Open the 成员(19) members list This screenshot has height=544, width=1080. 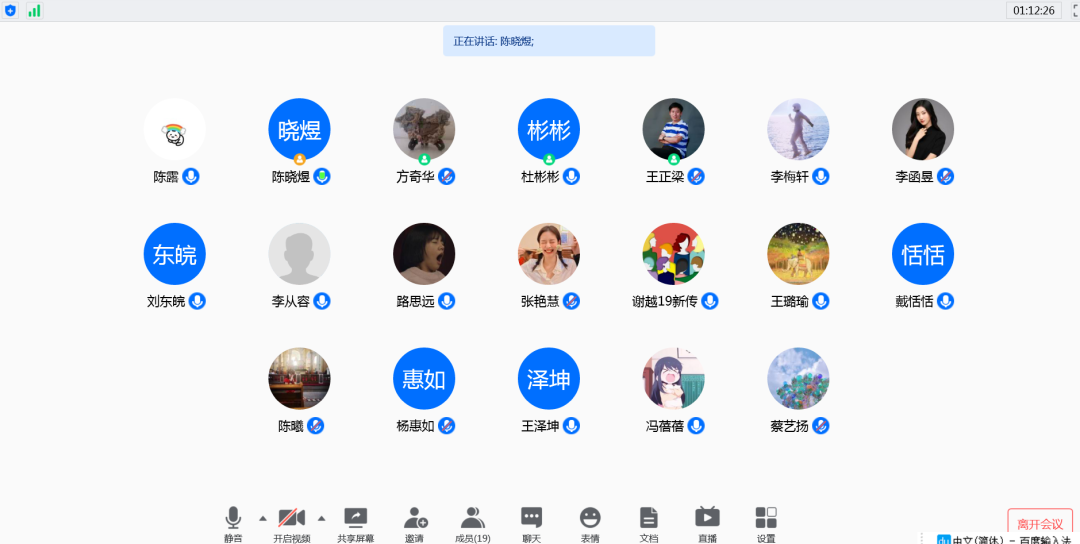point(472,518)
